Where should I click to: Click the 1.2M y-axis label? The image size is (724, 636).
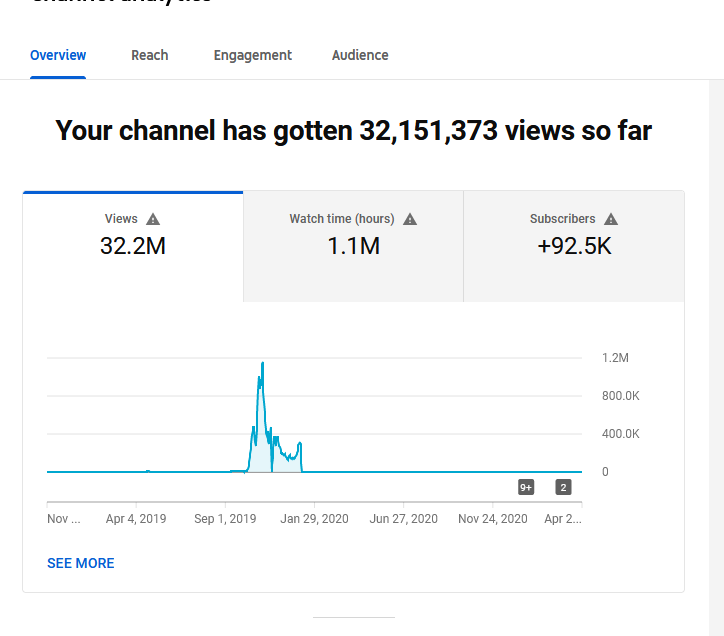click(615, 358)
